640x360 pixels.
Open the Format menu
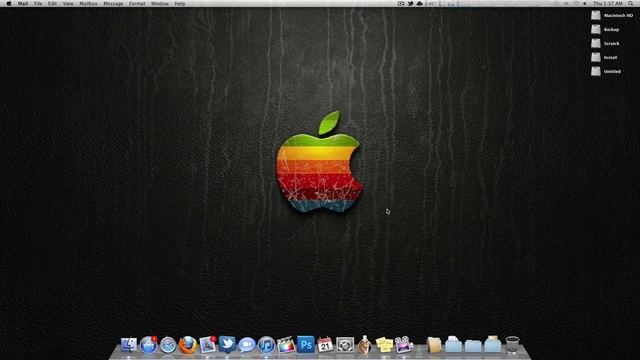pos(137,4)
